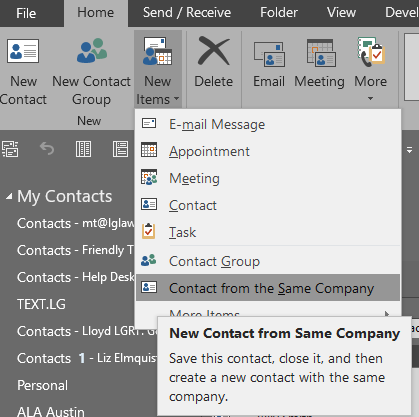Collapse the New Items dropdown button

tap(158, 69)
